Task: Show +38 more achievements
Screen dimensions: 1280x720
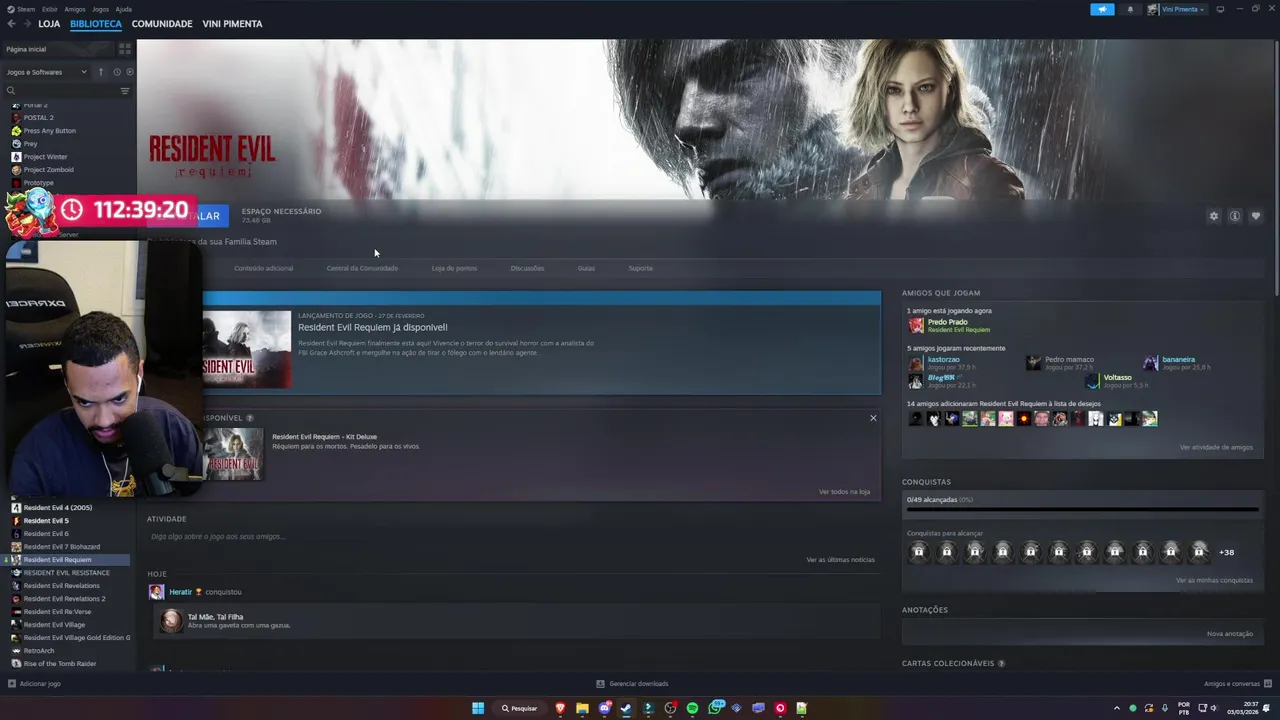Action: 1226,552
